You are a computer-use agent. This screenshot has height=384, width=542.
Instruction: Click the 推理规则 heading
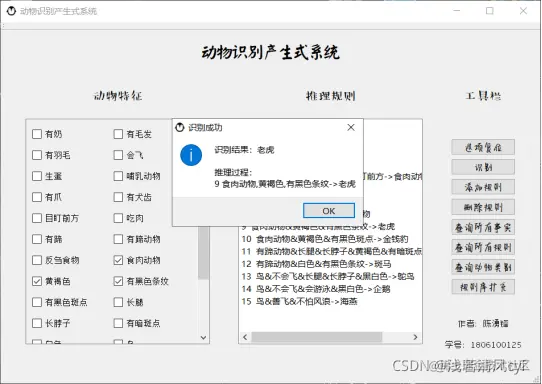tap(330, 96)
